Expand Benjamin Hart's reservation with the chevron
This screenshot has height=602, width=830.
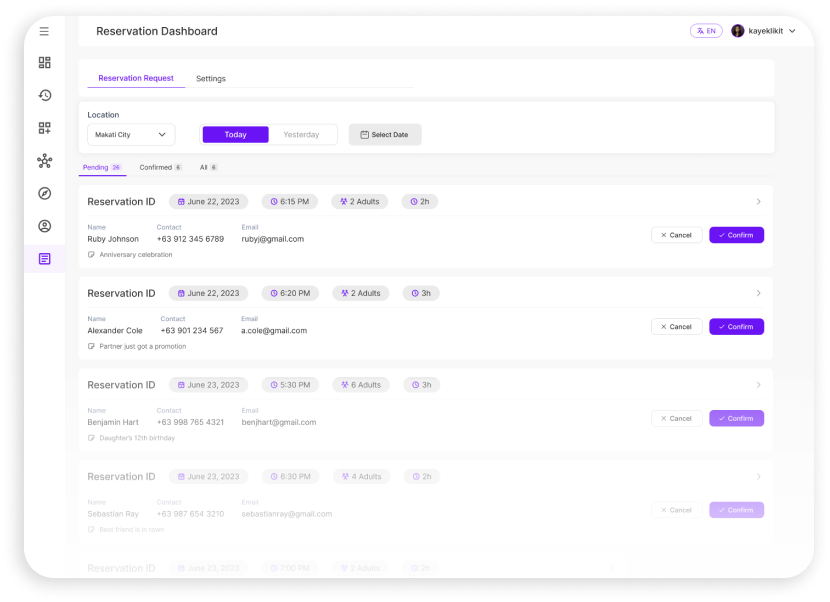tap(759, 385)
